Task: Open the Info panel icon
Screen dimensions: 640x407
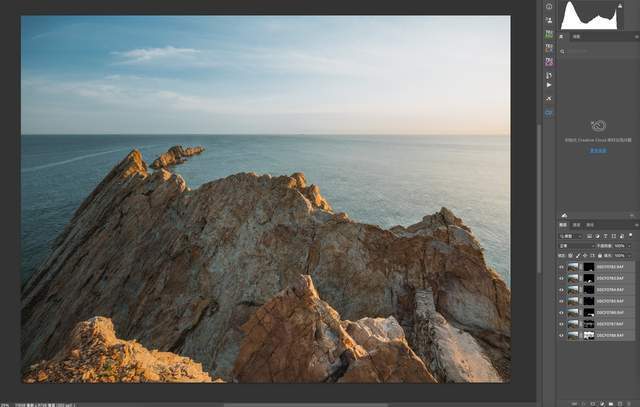Action: point(549,6)
